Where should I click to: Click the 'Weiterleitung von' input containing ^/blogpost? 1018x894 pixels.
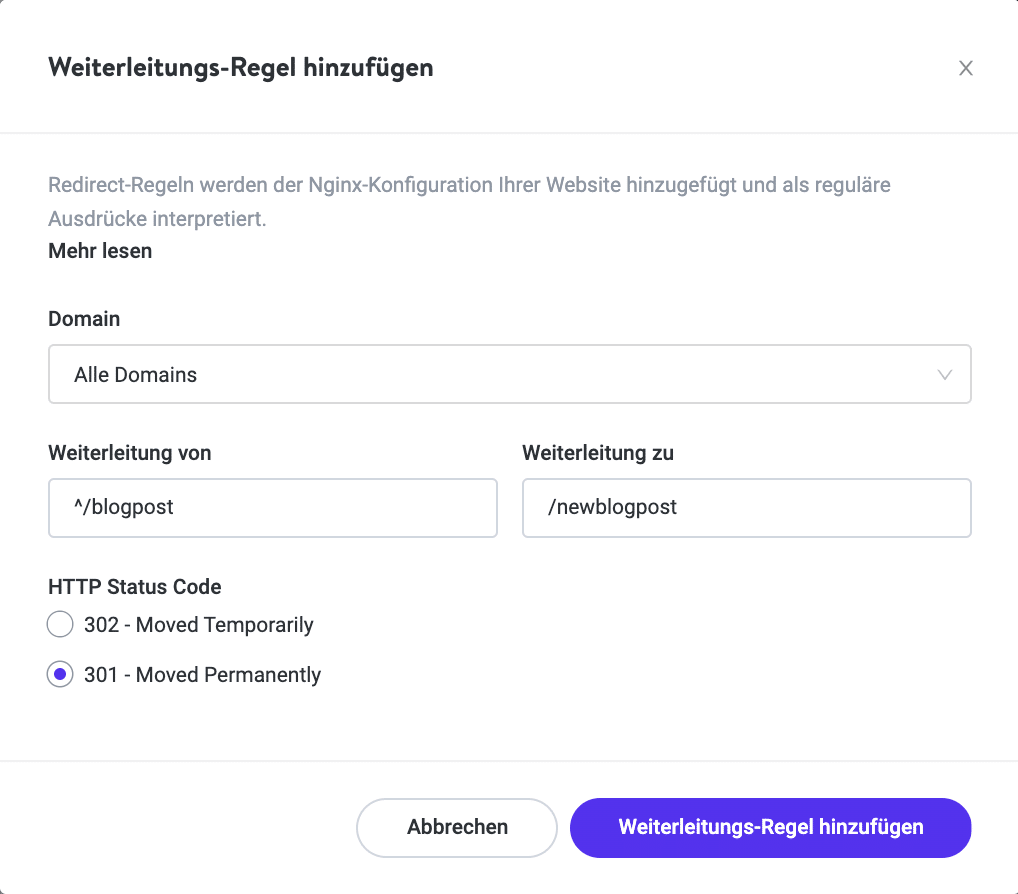[x=272, y=508]
